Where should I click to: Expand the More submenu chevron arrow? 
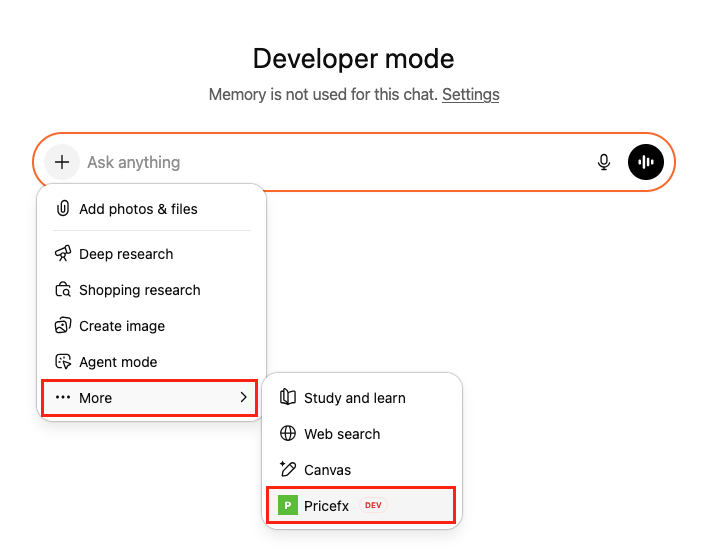point(243,398)
